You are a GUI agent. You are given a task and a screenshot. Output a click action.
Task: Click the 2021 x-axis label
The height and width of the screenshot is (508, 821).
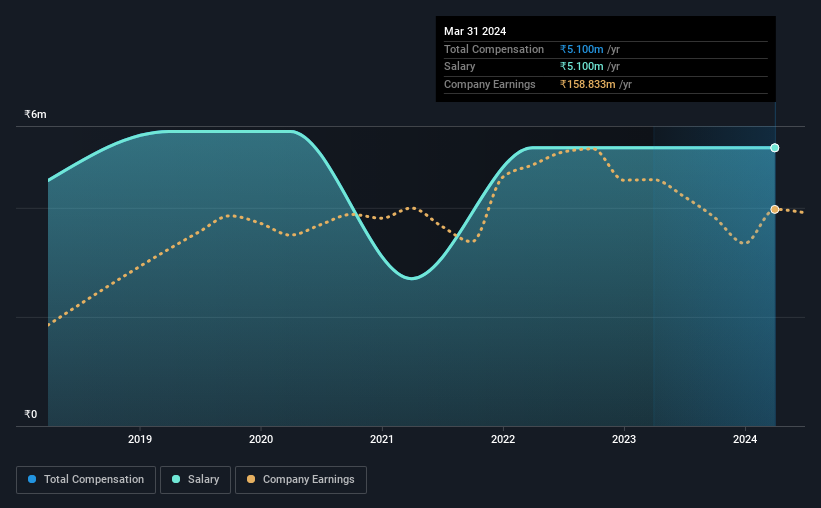382,439
